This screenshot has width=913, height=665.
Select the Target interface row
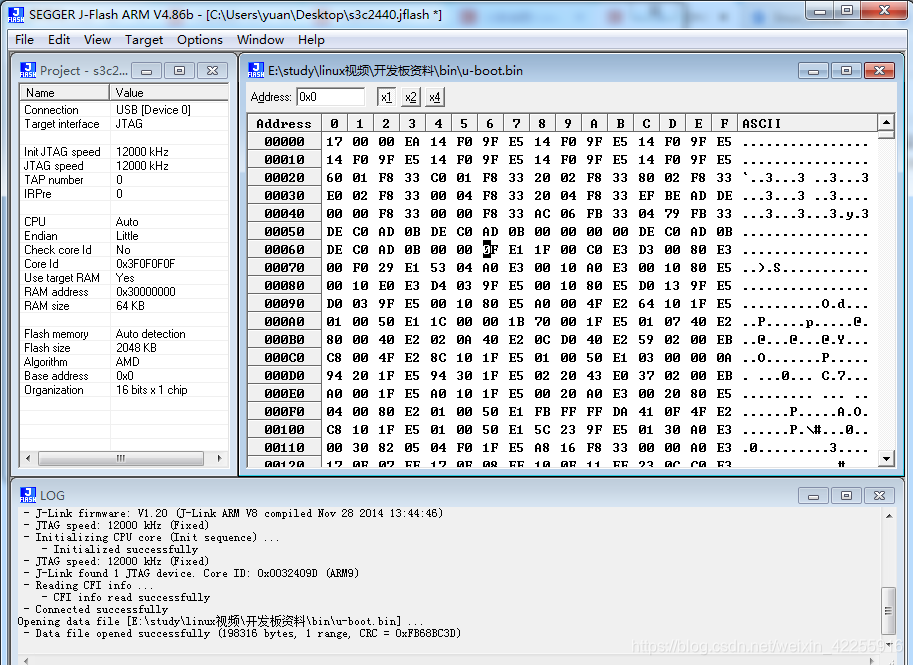pyautogui.click(x=124, y=124)
